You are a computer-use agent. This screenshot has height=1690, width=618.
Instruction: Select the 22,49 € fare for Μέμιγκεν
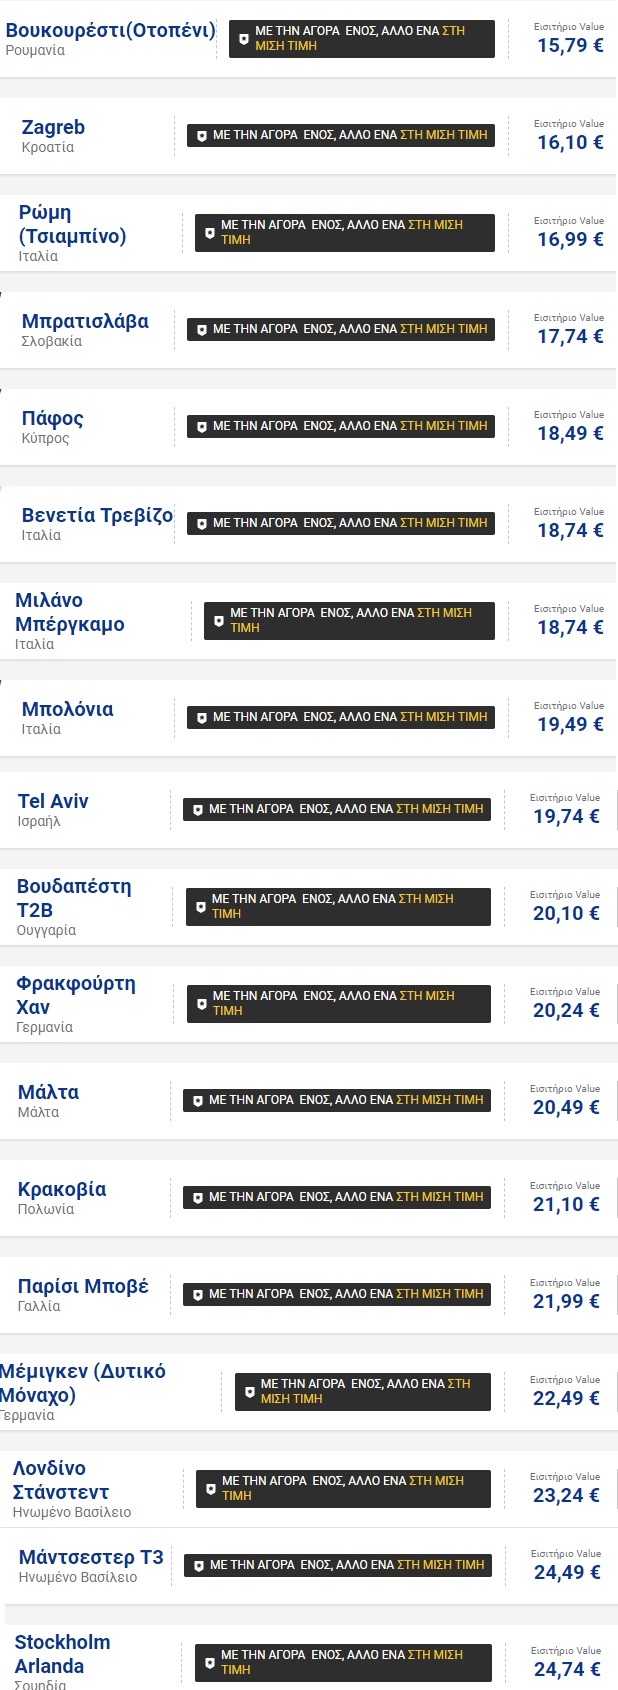(566, 1398)
